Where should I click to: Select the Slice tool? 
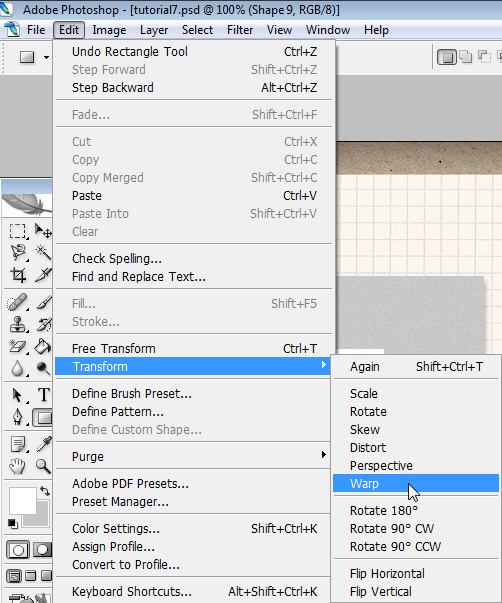pyautogui.click(x=43, y=275)
